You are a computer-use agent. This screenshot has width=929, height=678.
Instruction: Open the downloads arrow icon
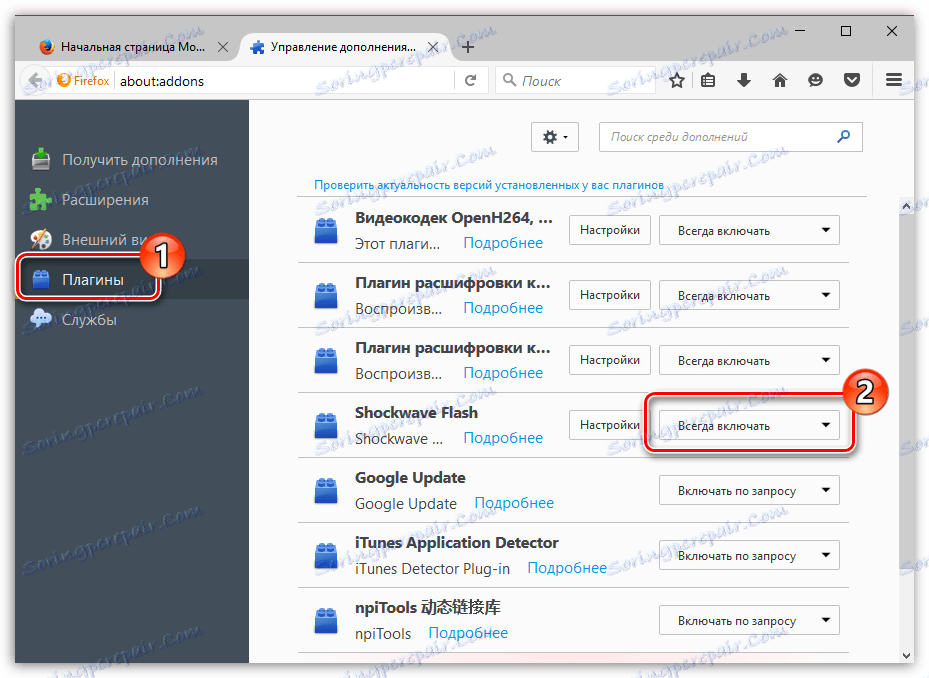pos(744,80)
